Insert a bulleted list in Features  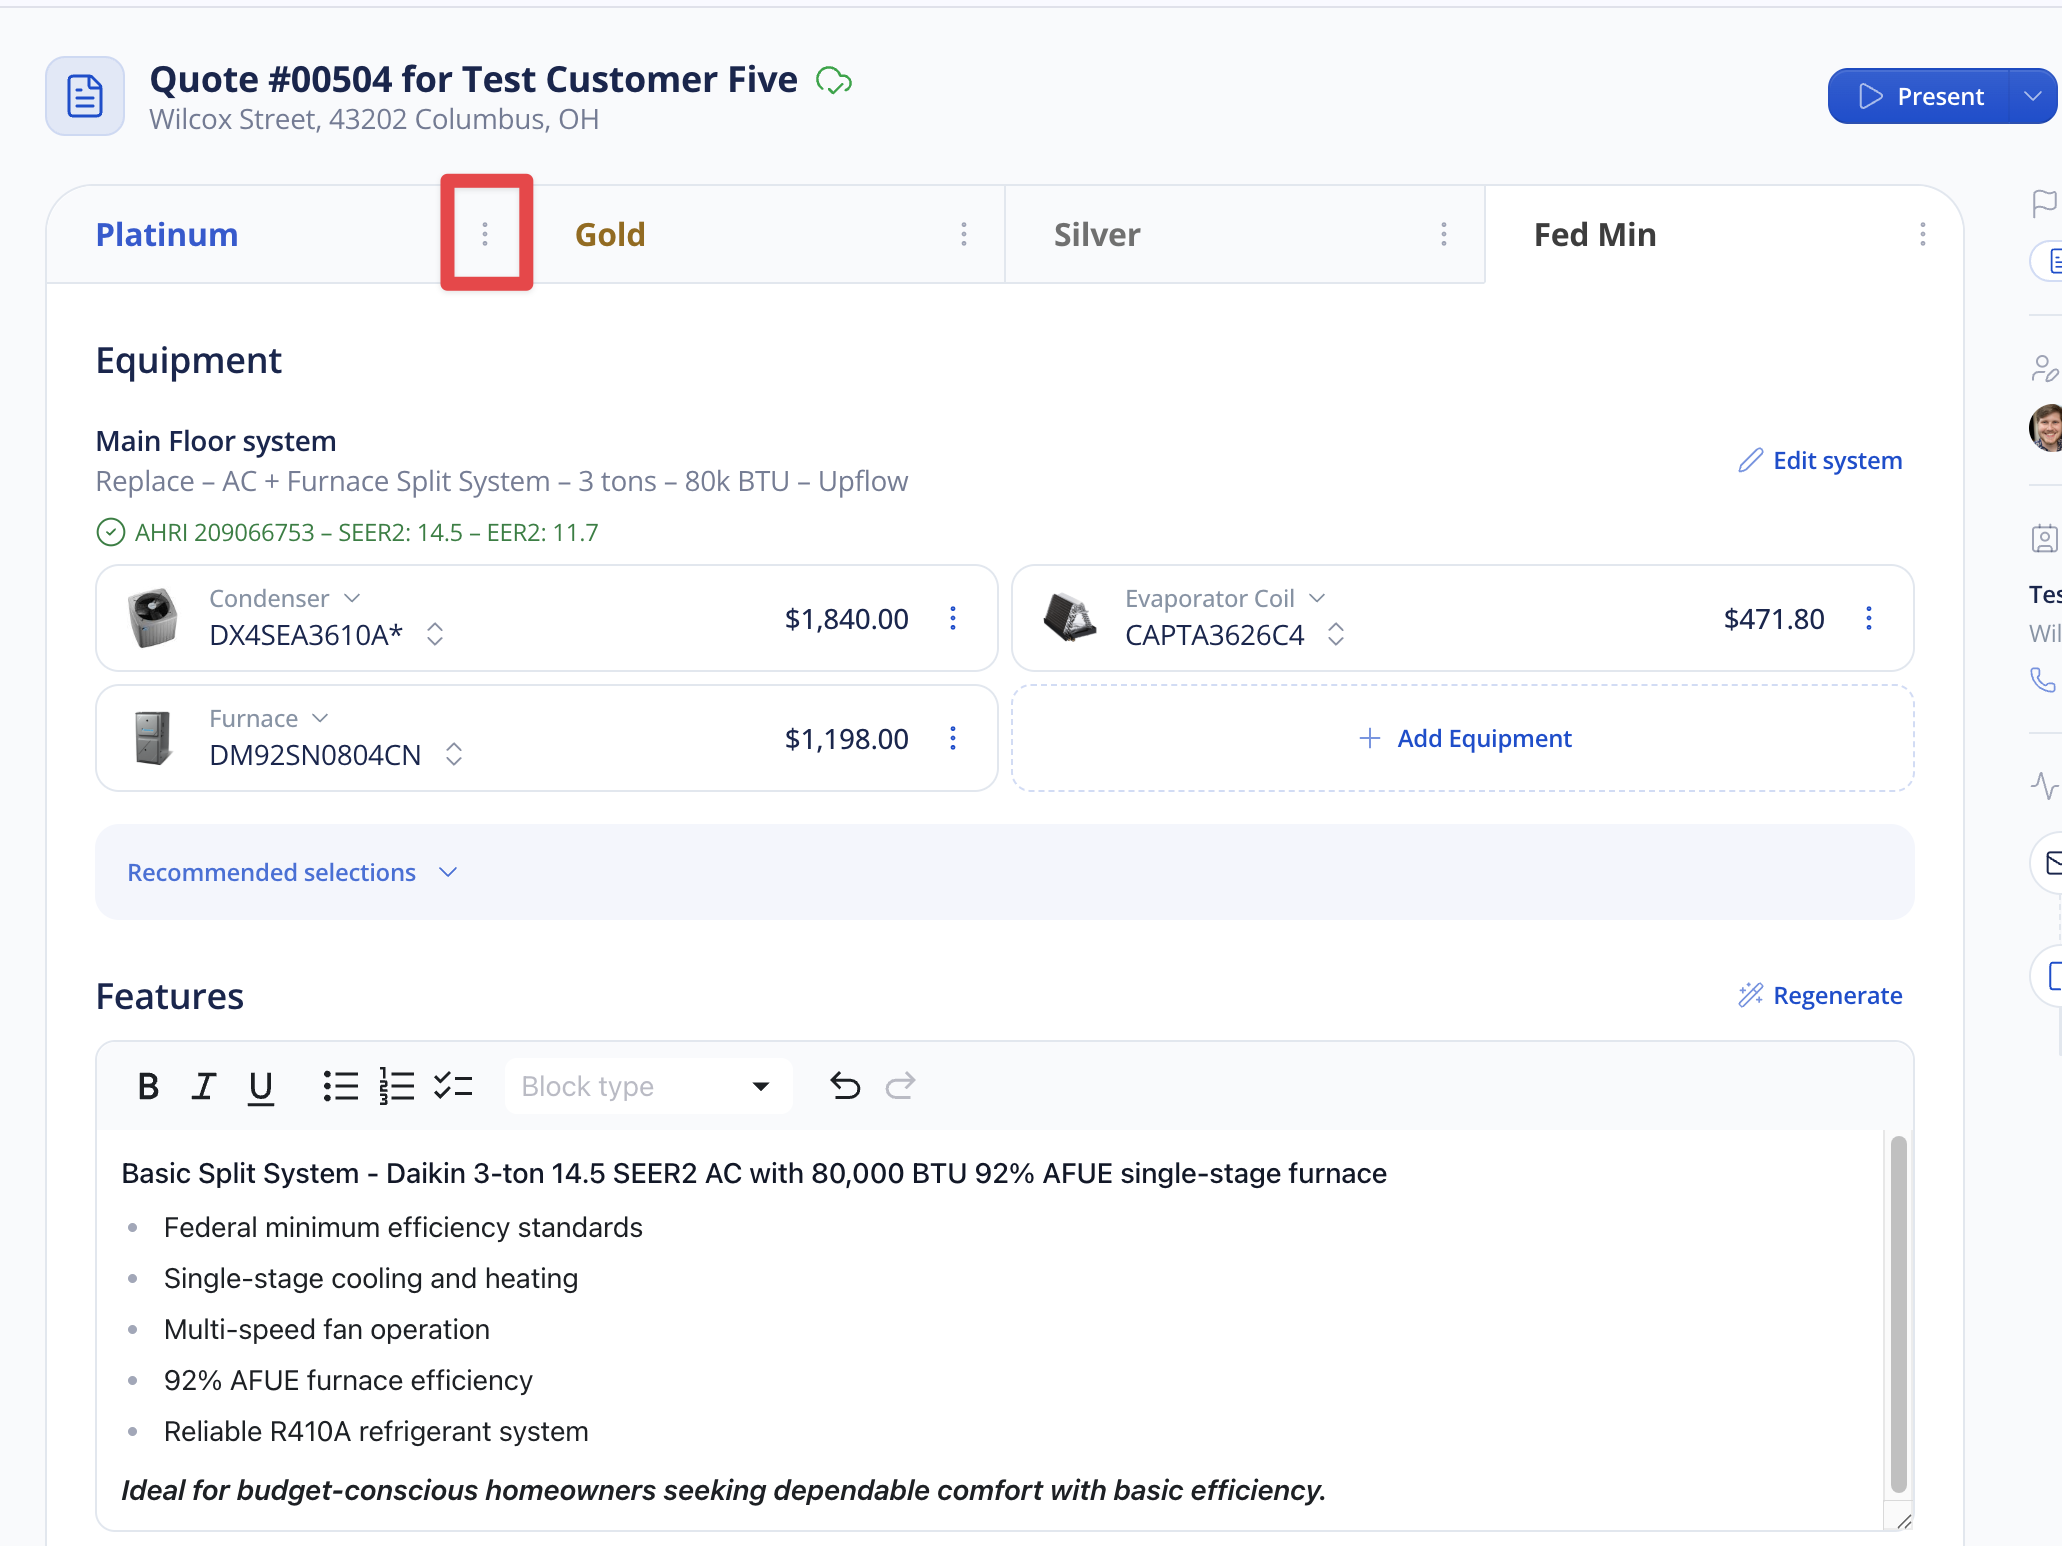tap(340, 1086)
